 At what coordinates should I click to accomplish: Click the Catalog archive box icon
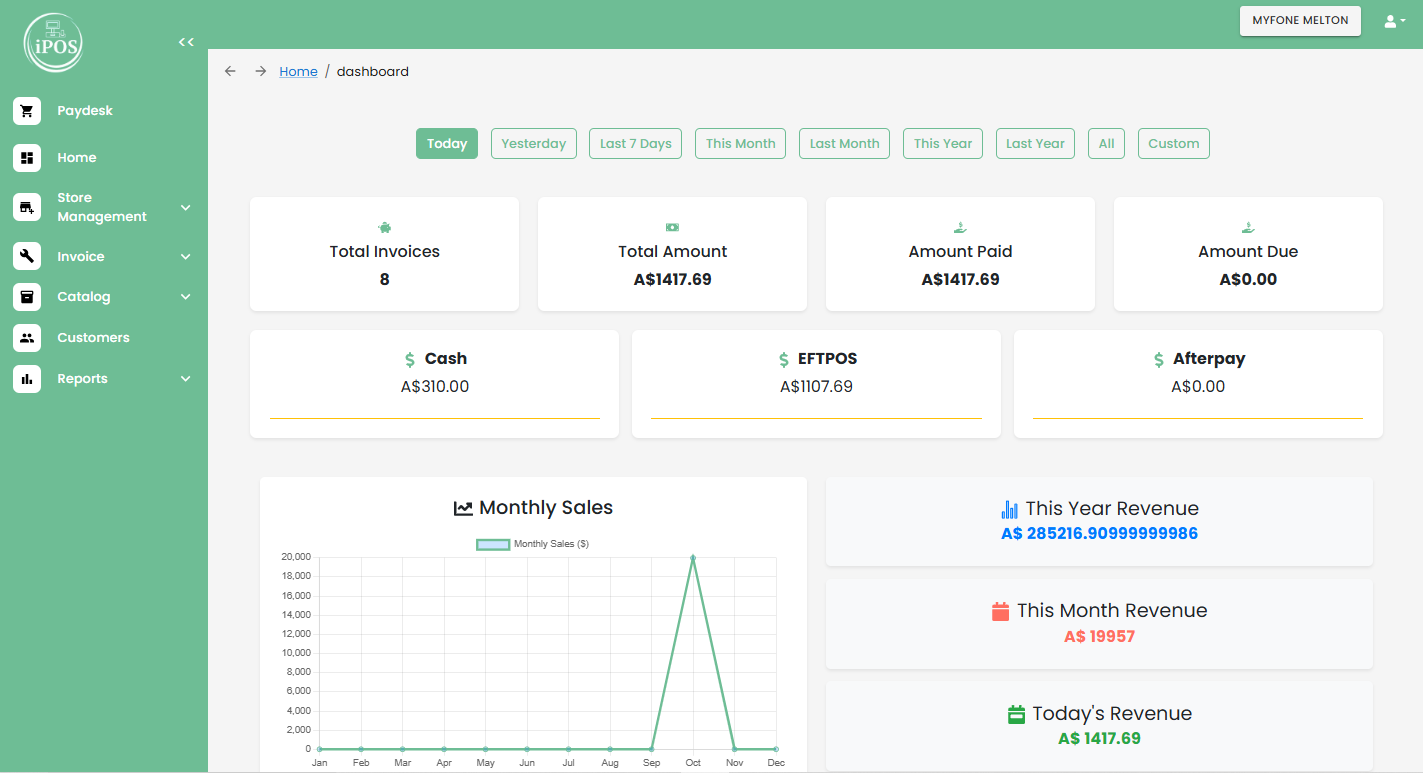27,297
